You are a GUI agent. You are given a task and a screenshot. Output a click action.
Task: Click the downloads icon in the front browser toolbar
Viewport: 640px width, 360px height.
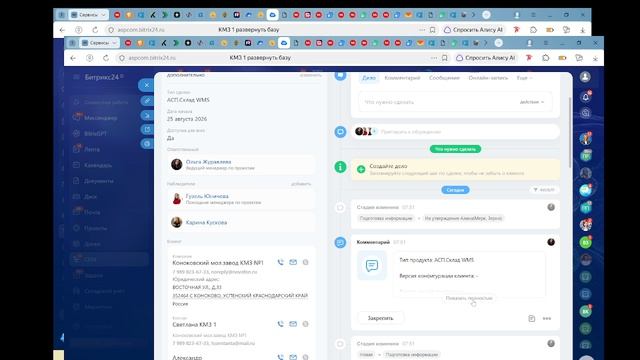click(x=595, y=58)
